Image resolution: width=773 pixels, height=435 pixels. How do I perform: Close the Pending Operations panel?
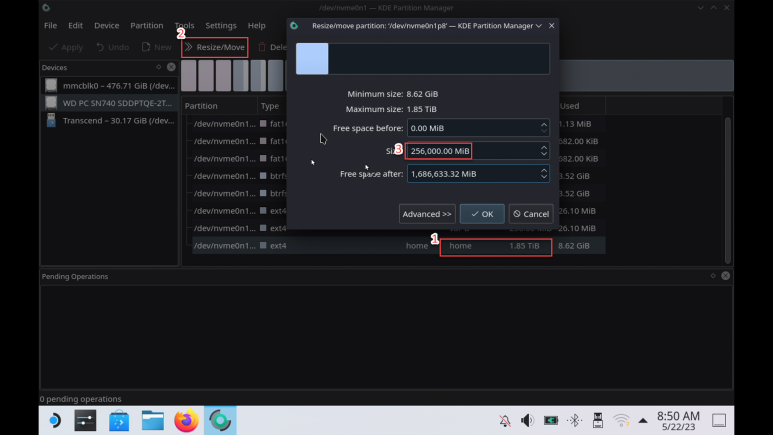click(726, 276)
